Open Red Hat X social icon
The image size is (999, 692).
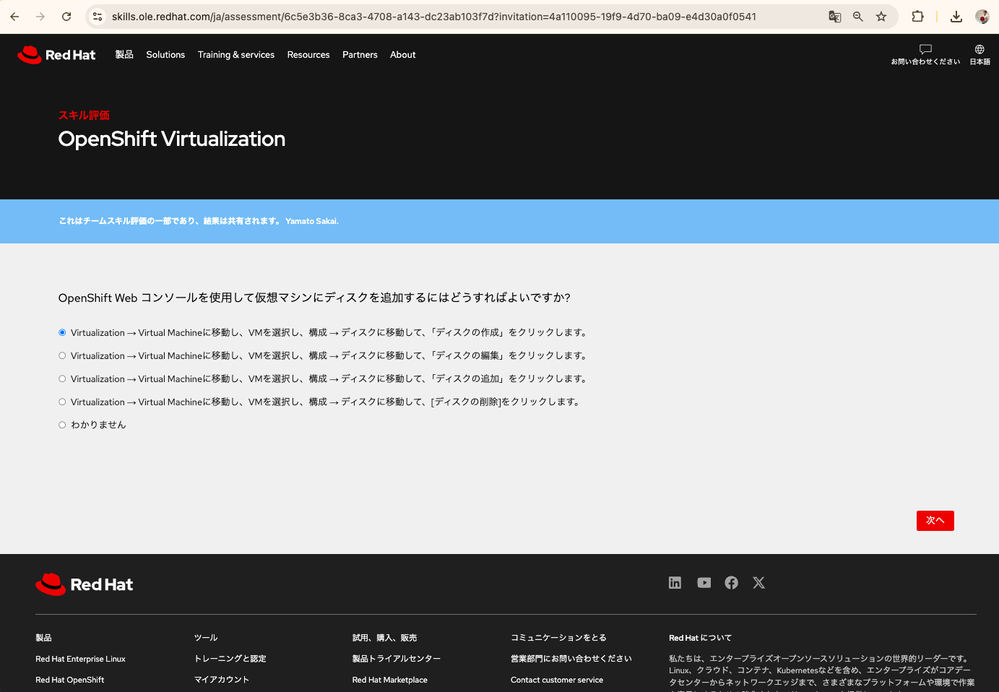pos(759,583)
